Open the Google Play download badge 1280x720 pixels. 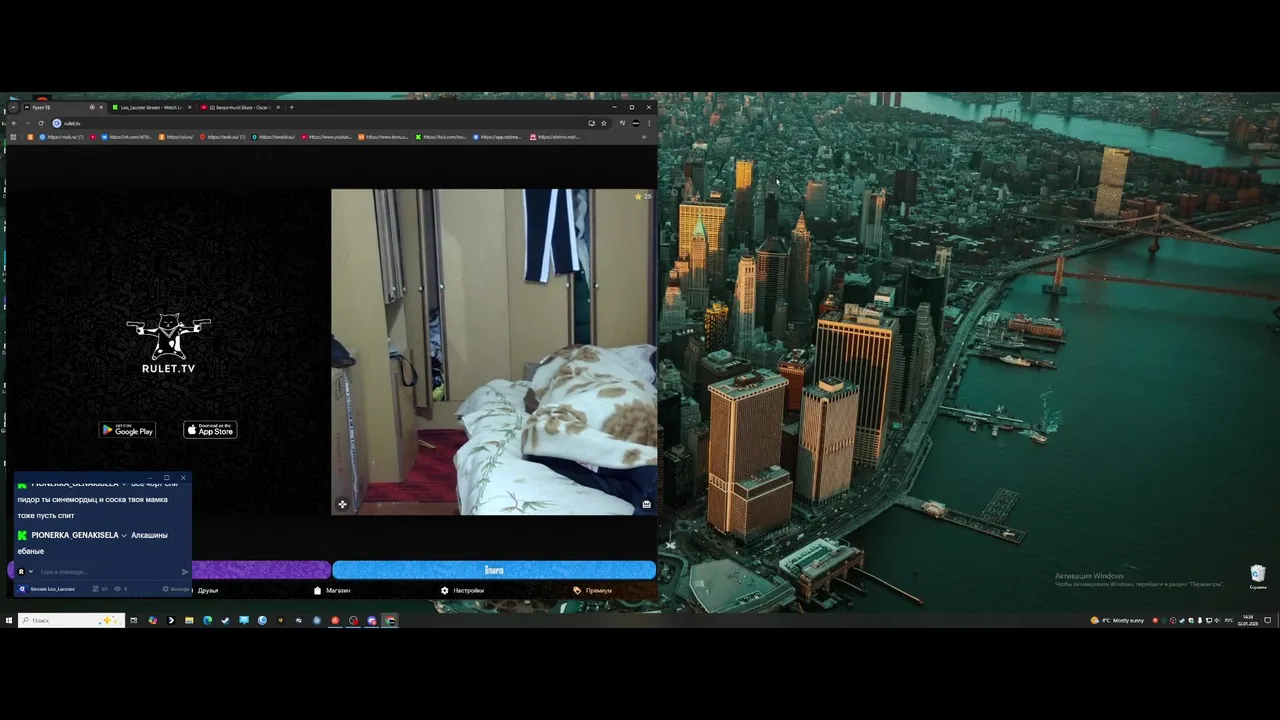tap(127, 430)
